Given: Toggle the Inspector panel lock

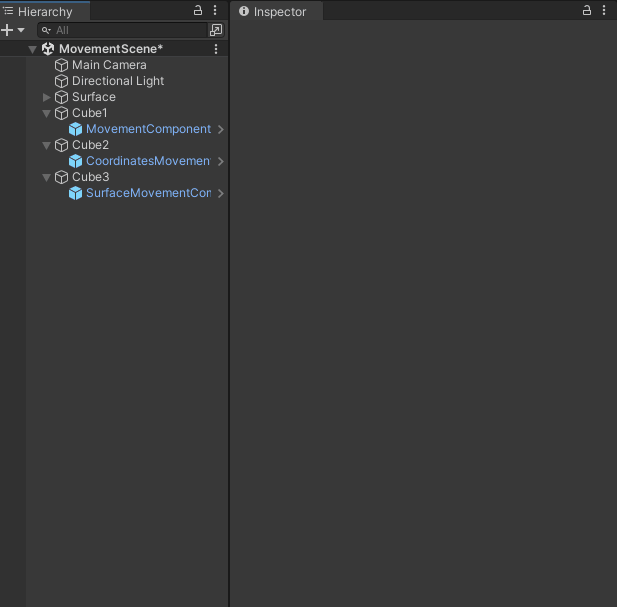Looking at the screenshot, I should (586, 11).
